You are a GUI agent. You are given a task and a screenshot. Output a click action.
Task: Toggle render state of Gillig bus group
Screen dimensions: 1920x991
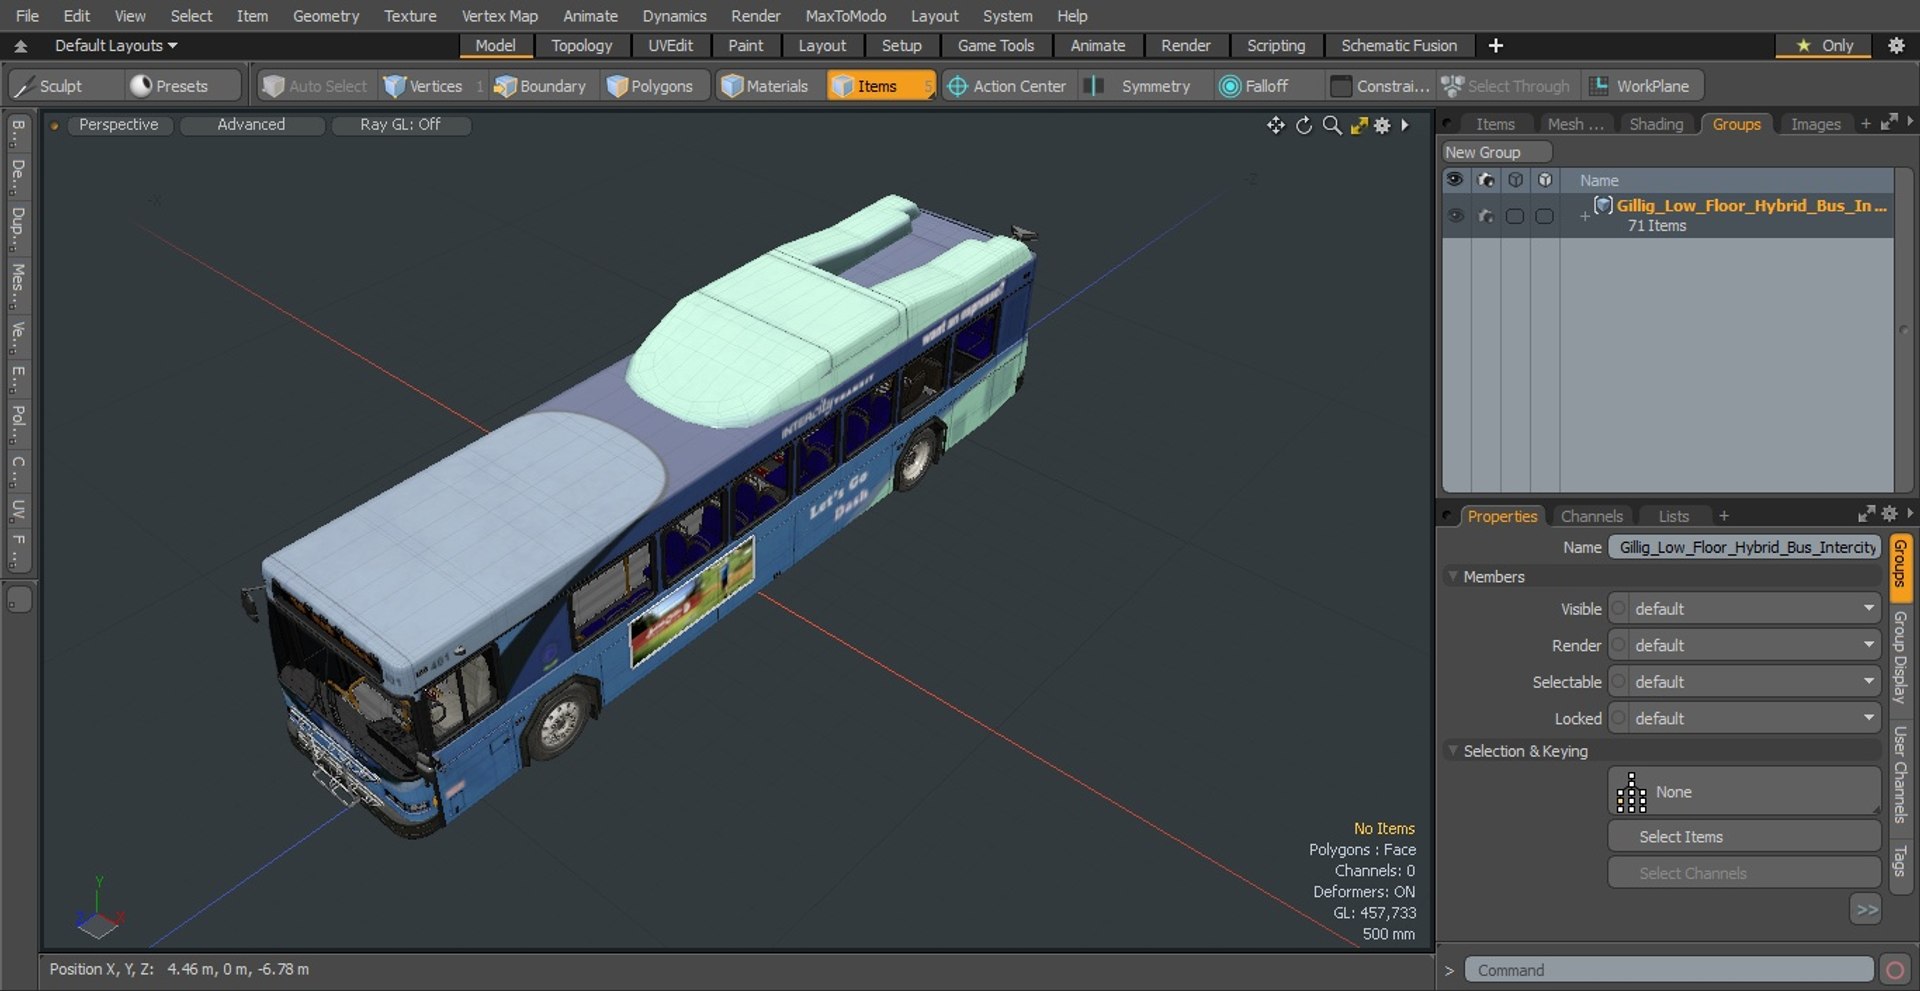pos(1485,216)
